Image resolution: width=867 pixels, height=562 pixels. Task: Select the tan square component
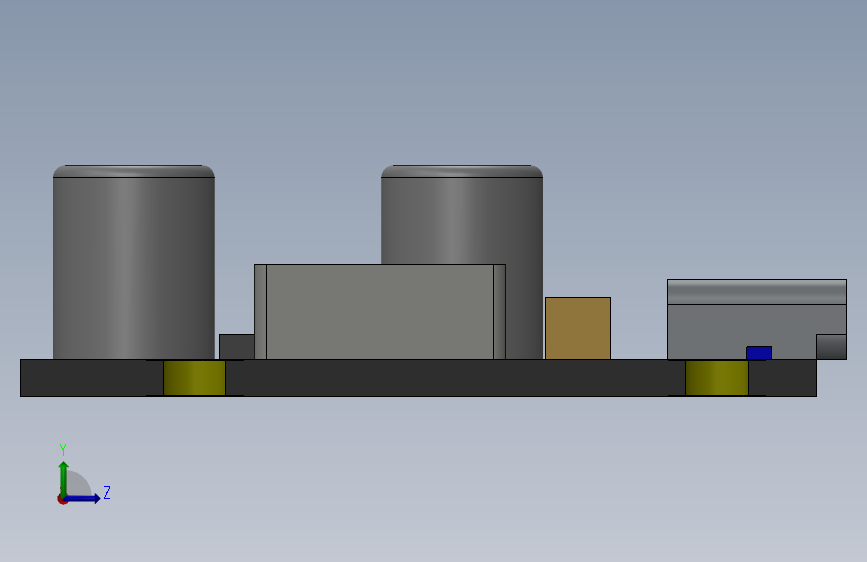578,329
